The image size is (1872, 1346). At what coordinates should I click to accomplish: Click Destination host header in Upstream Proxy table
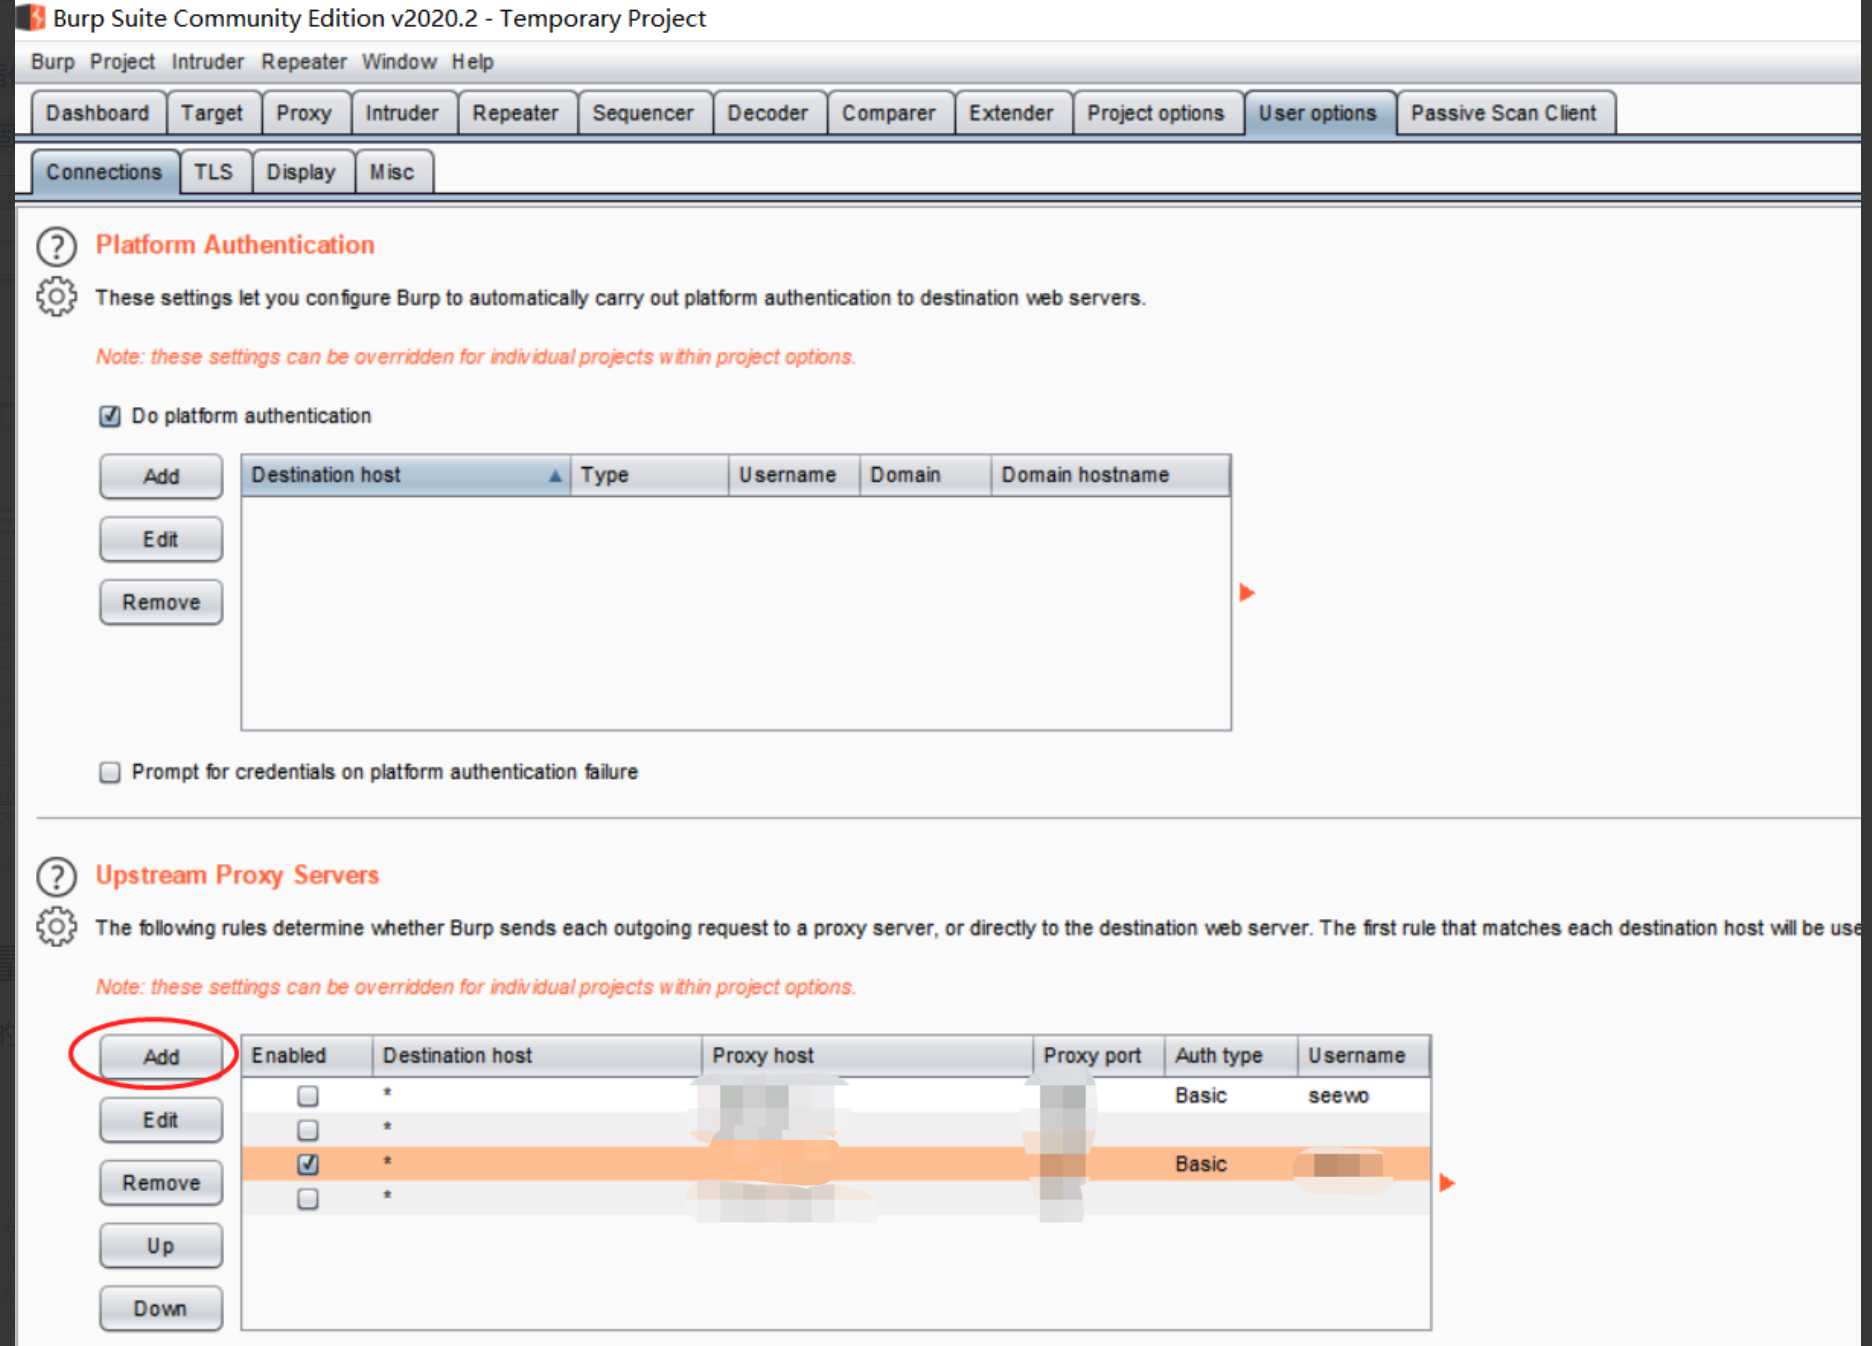(x=537, y=1056)
